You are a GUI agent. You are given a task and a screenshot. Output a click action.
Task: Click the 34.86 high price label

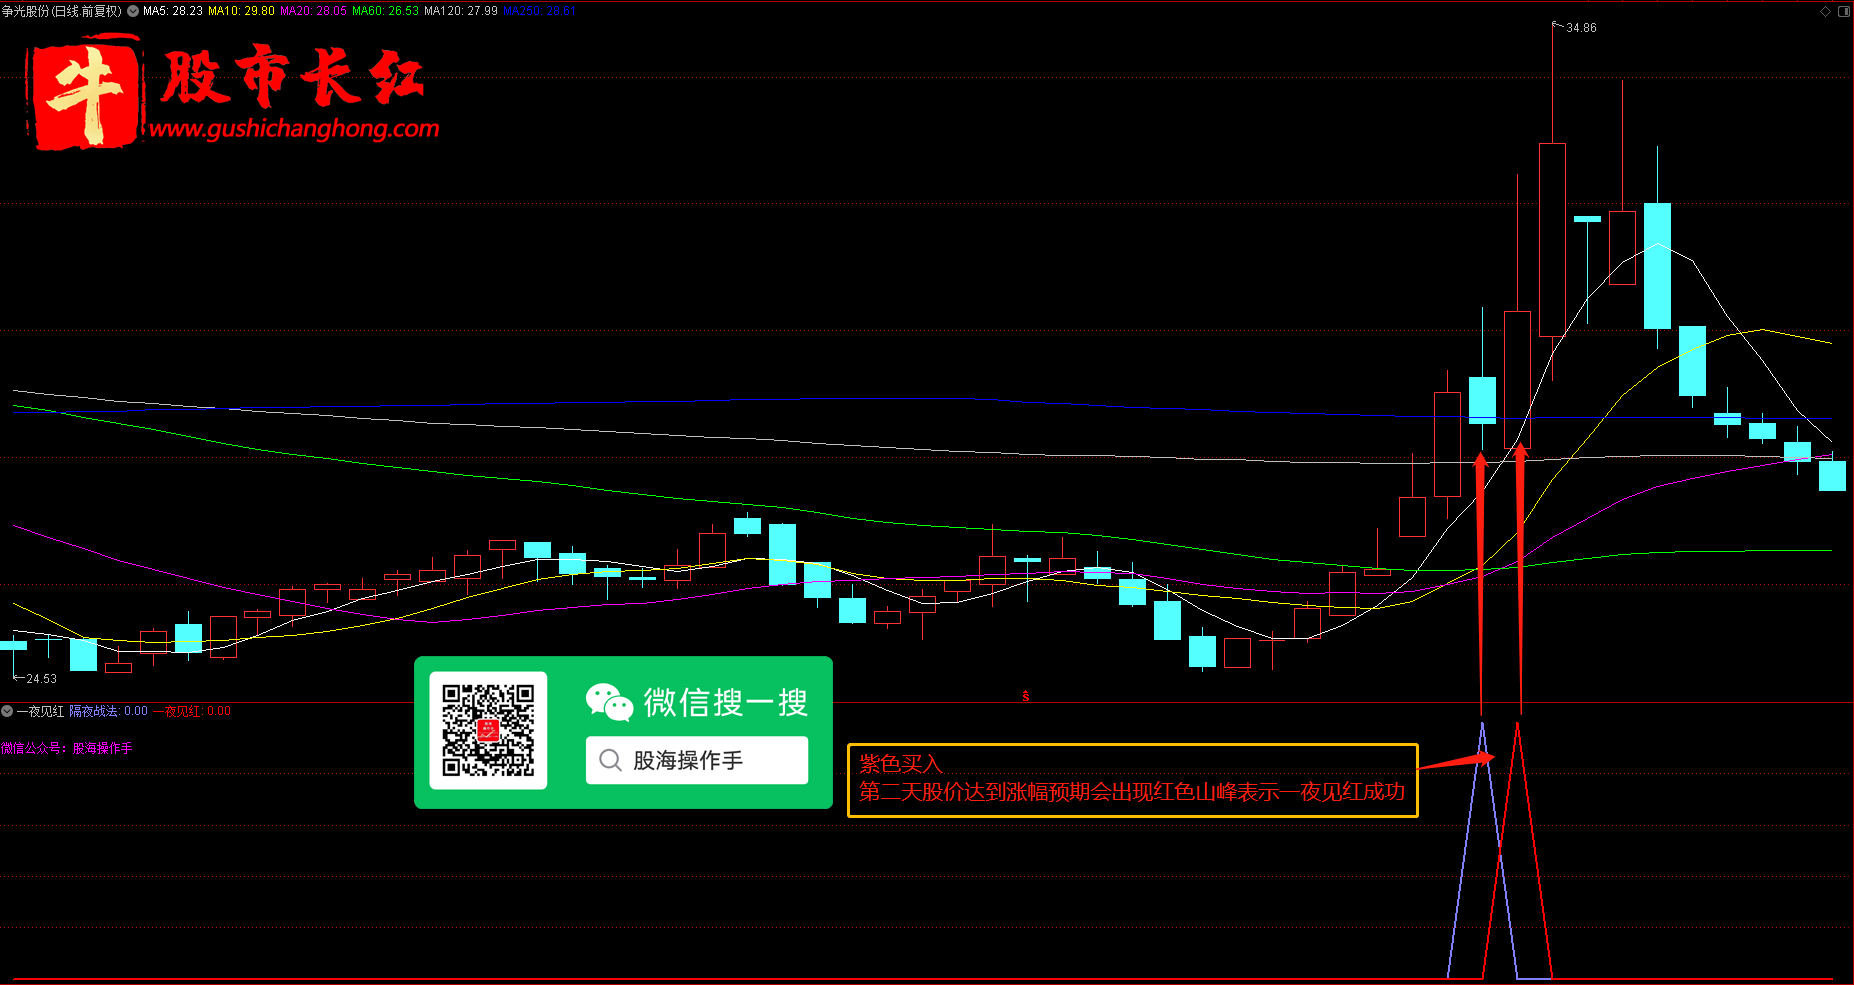1581,28
